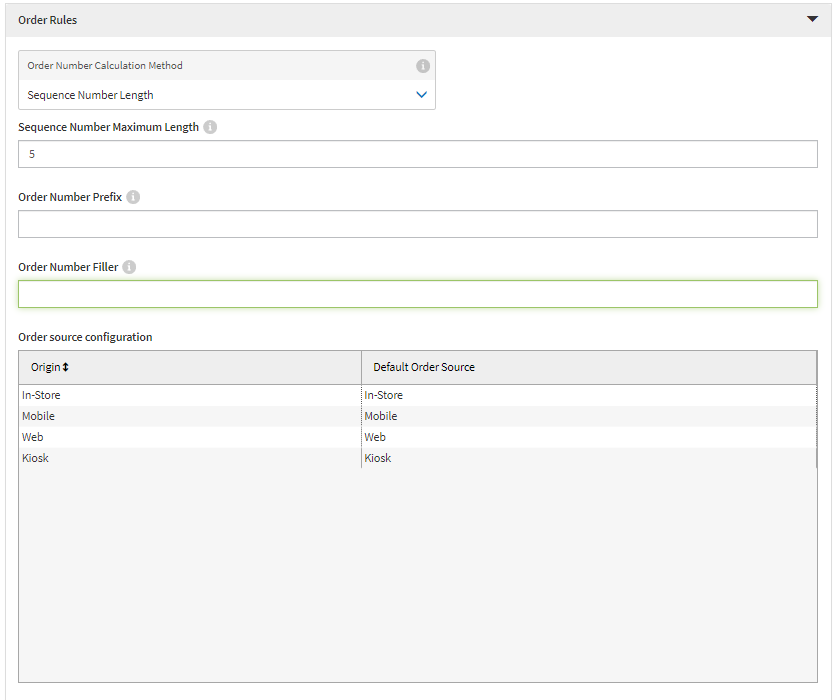Image resolution: width=834 pixels, height=700 pixels.
Task: Click into the Order Number Prefix input
Action: (x=417, y=224)
